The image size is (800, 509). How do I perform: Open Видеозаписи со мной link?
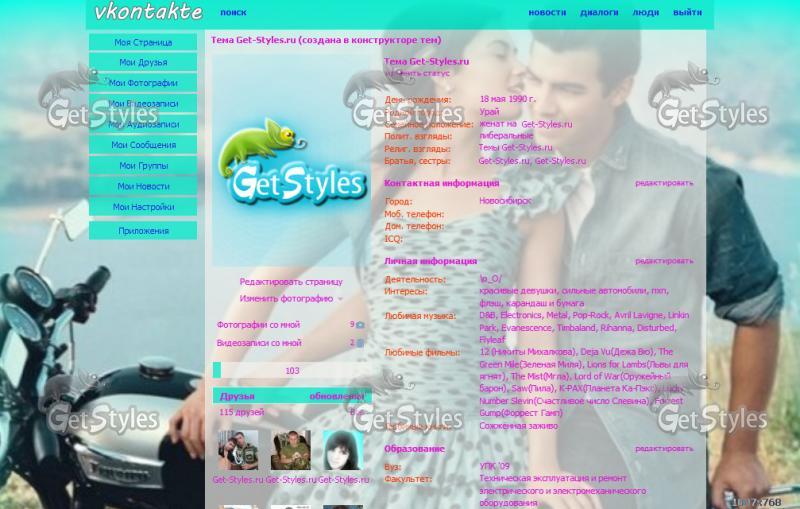click(x=259, y=343)
